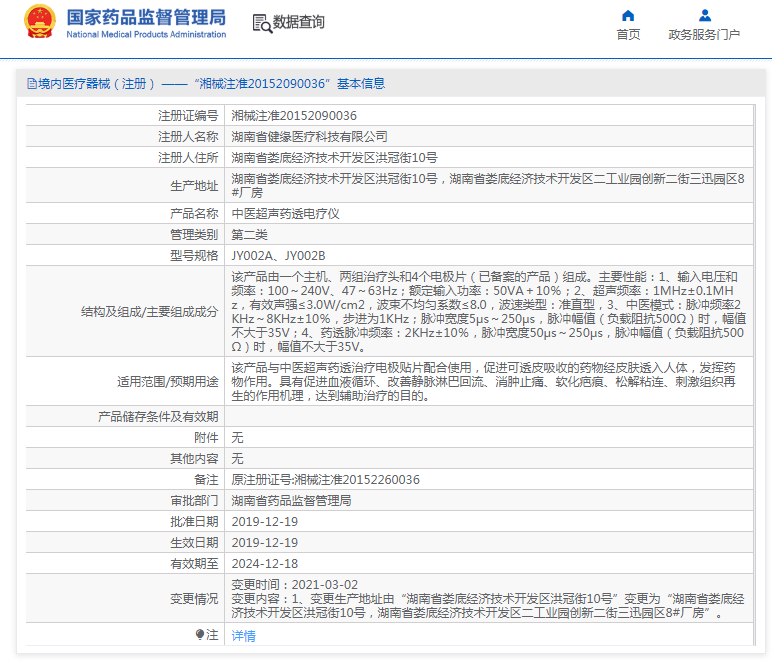Click the 结构及组成/主要组成成分 label
772x662 pixels.
150,312
